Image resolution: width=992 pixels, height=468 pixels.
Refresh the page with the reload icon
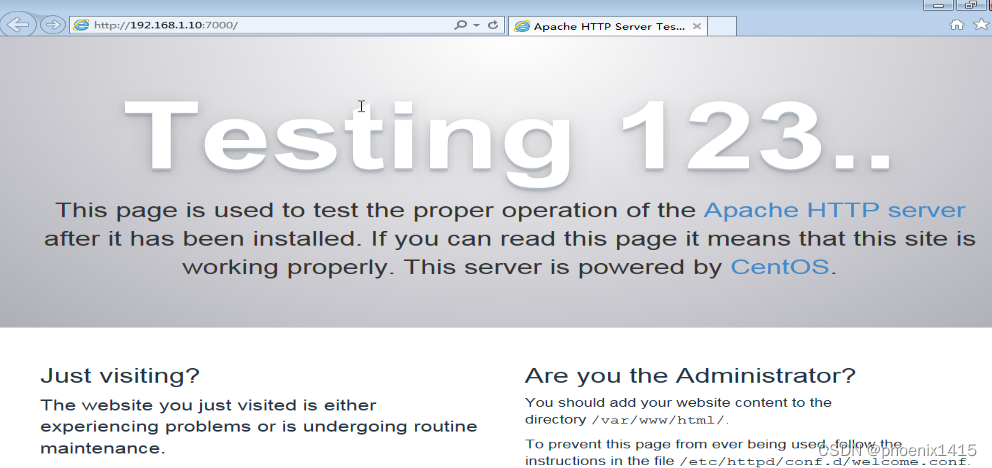pos(493,25)
